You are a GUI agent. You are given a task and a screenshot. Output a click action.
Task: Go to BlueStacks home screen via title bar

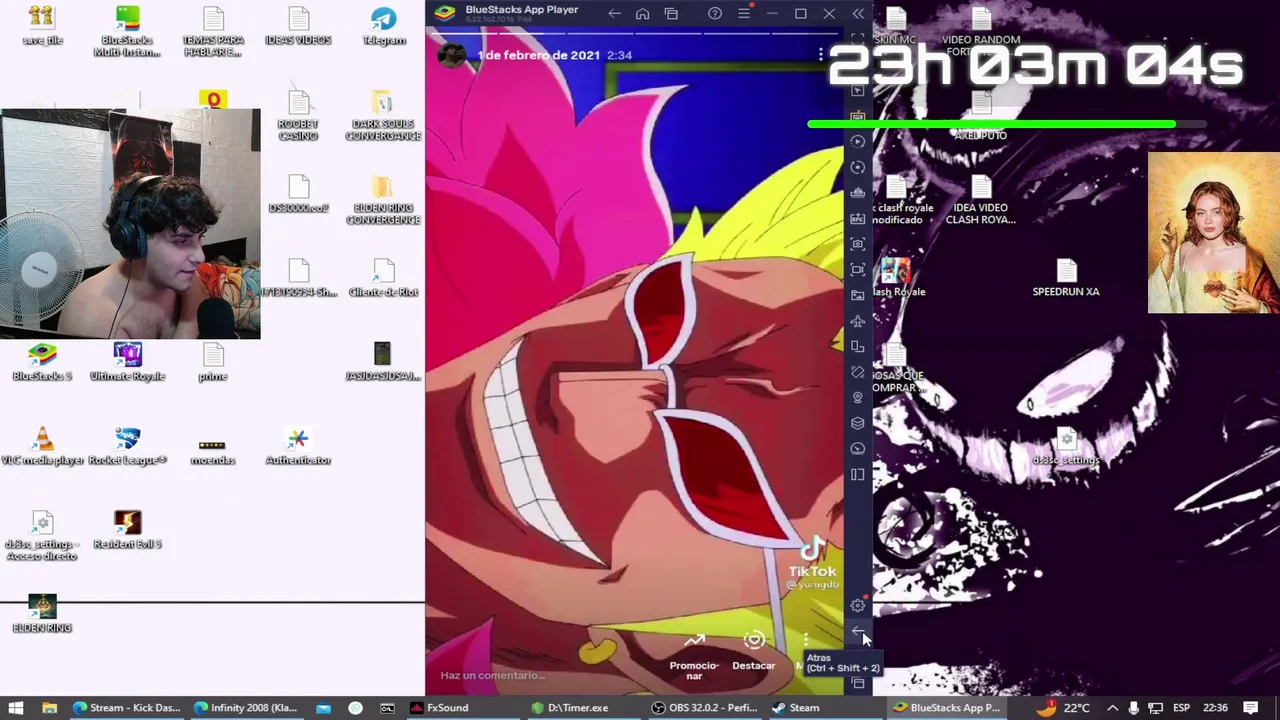[642, 14]
